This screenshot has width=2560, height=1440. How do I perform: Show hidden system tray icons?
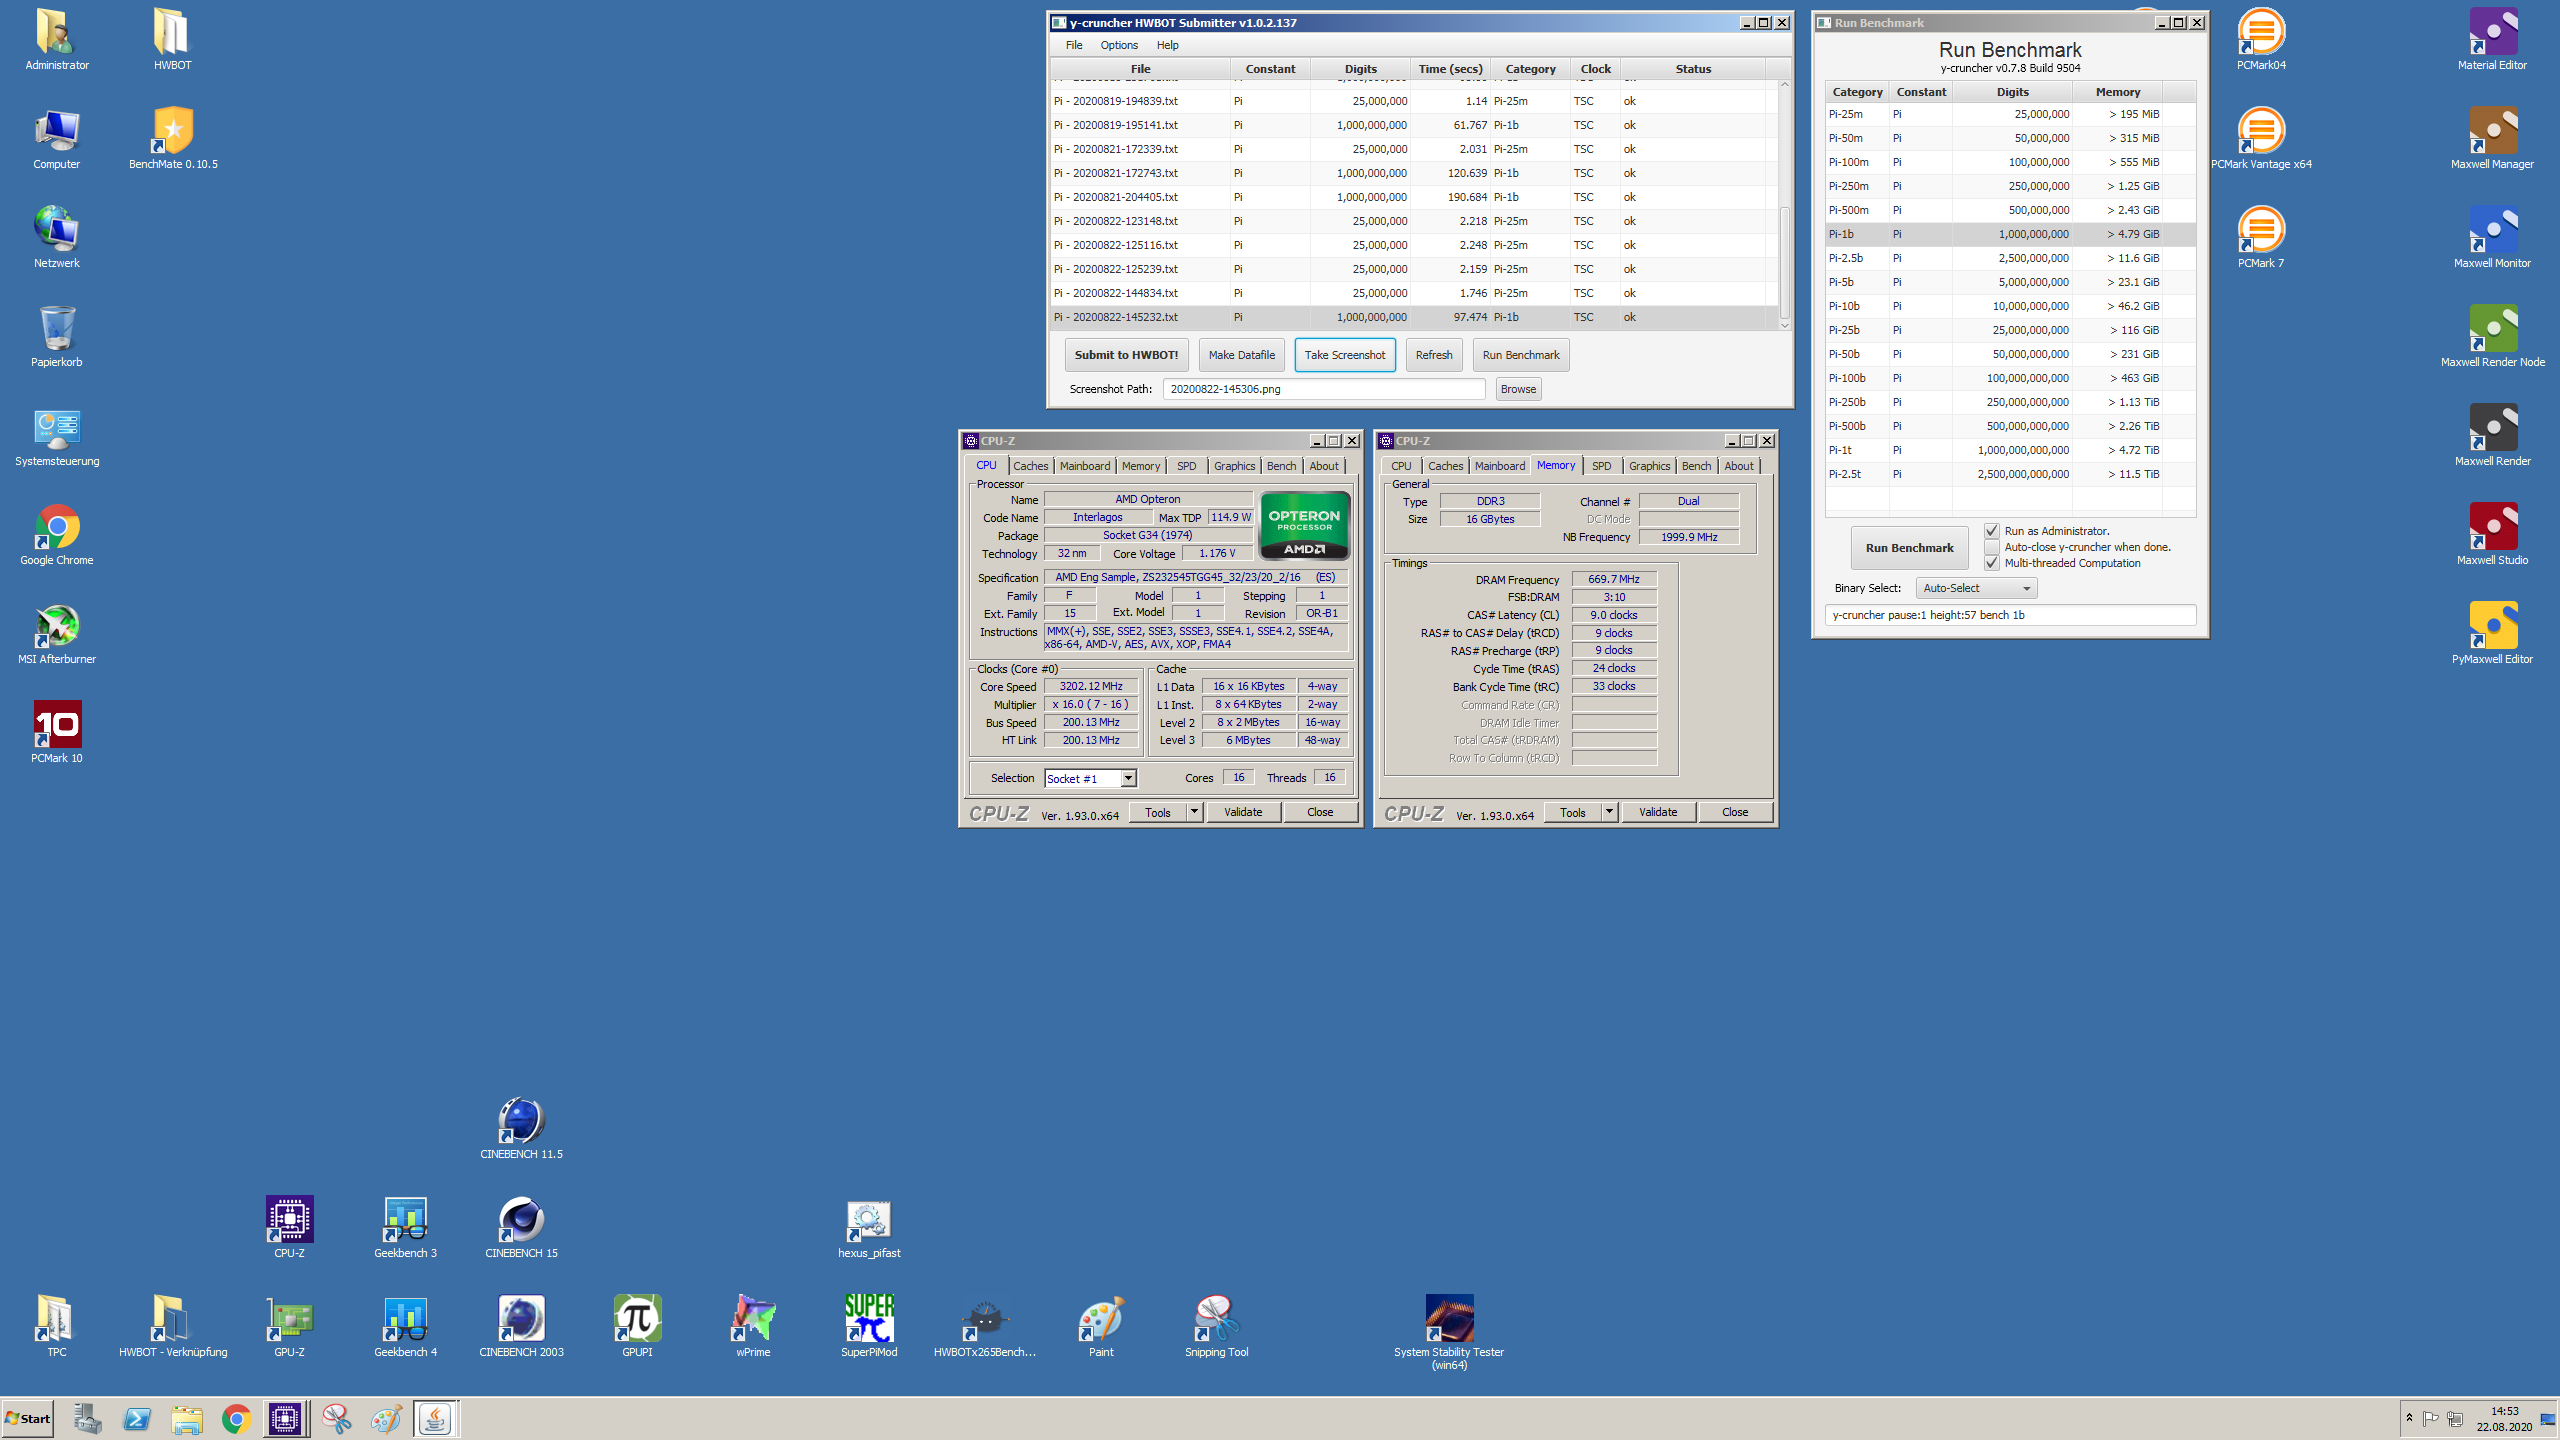pos(2409,1418)
